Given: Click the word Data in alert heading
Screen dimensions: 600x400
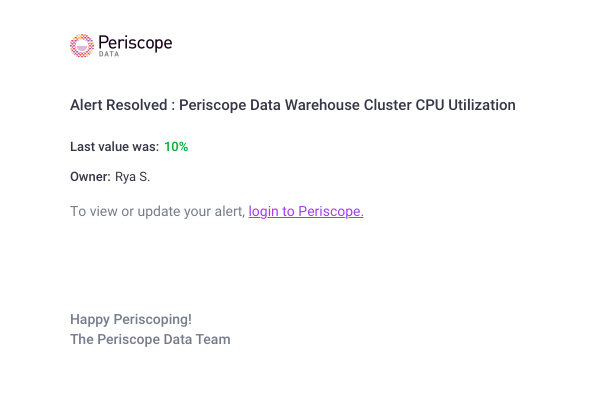Looking at the screenshot, I should click(x=265, y=105).
